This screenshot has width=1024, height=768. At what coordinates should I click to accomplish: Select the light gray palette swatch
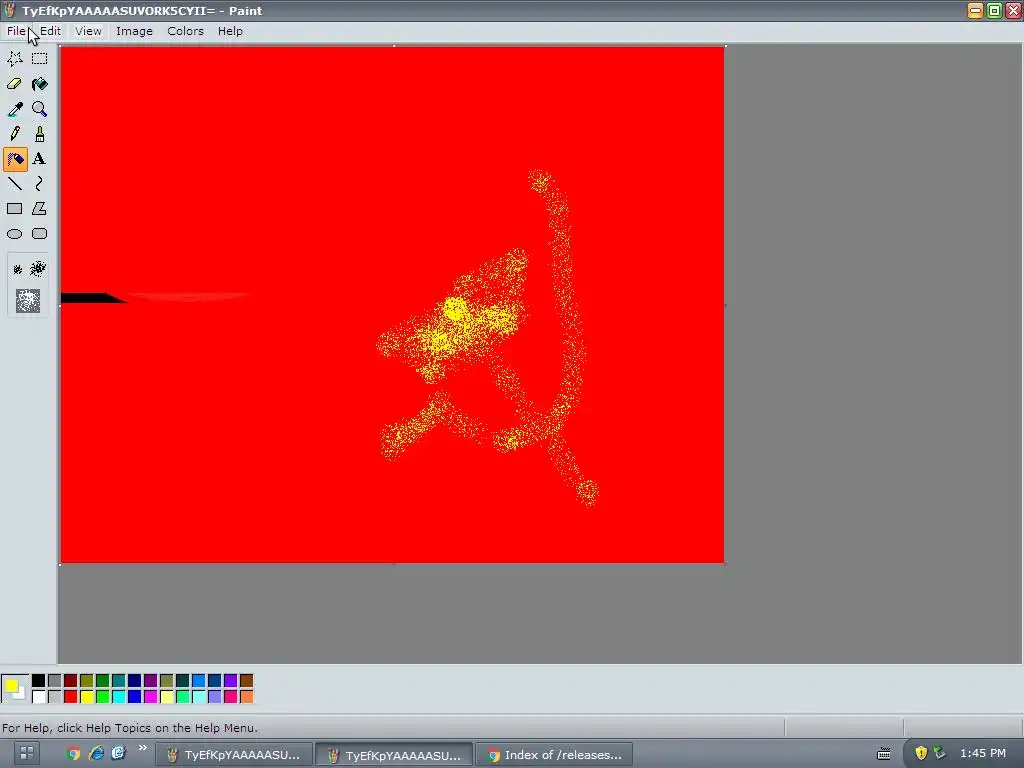pyautogui.click(x=54, y=697)
